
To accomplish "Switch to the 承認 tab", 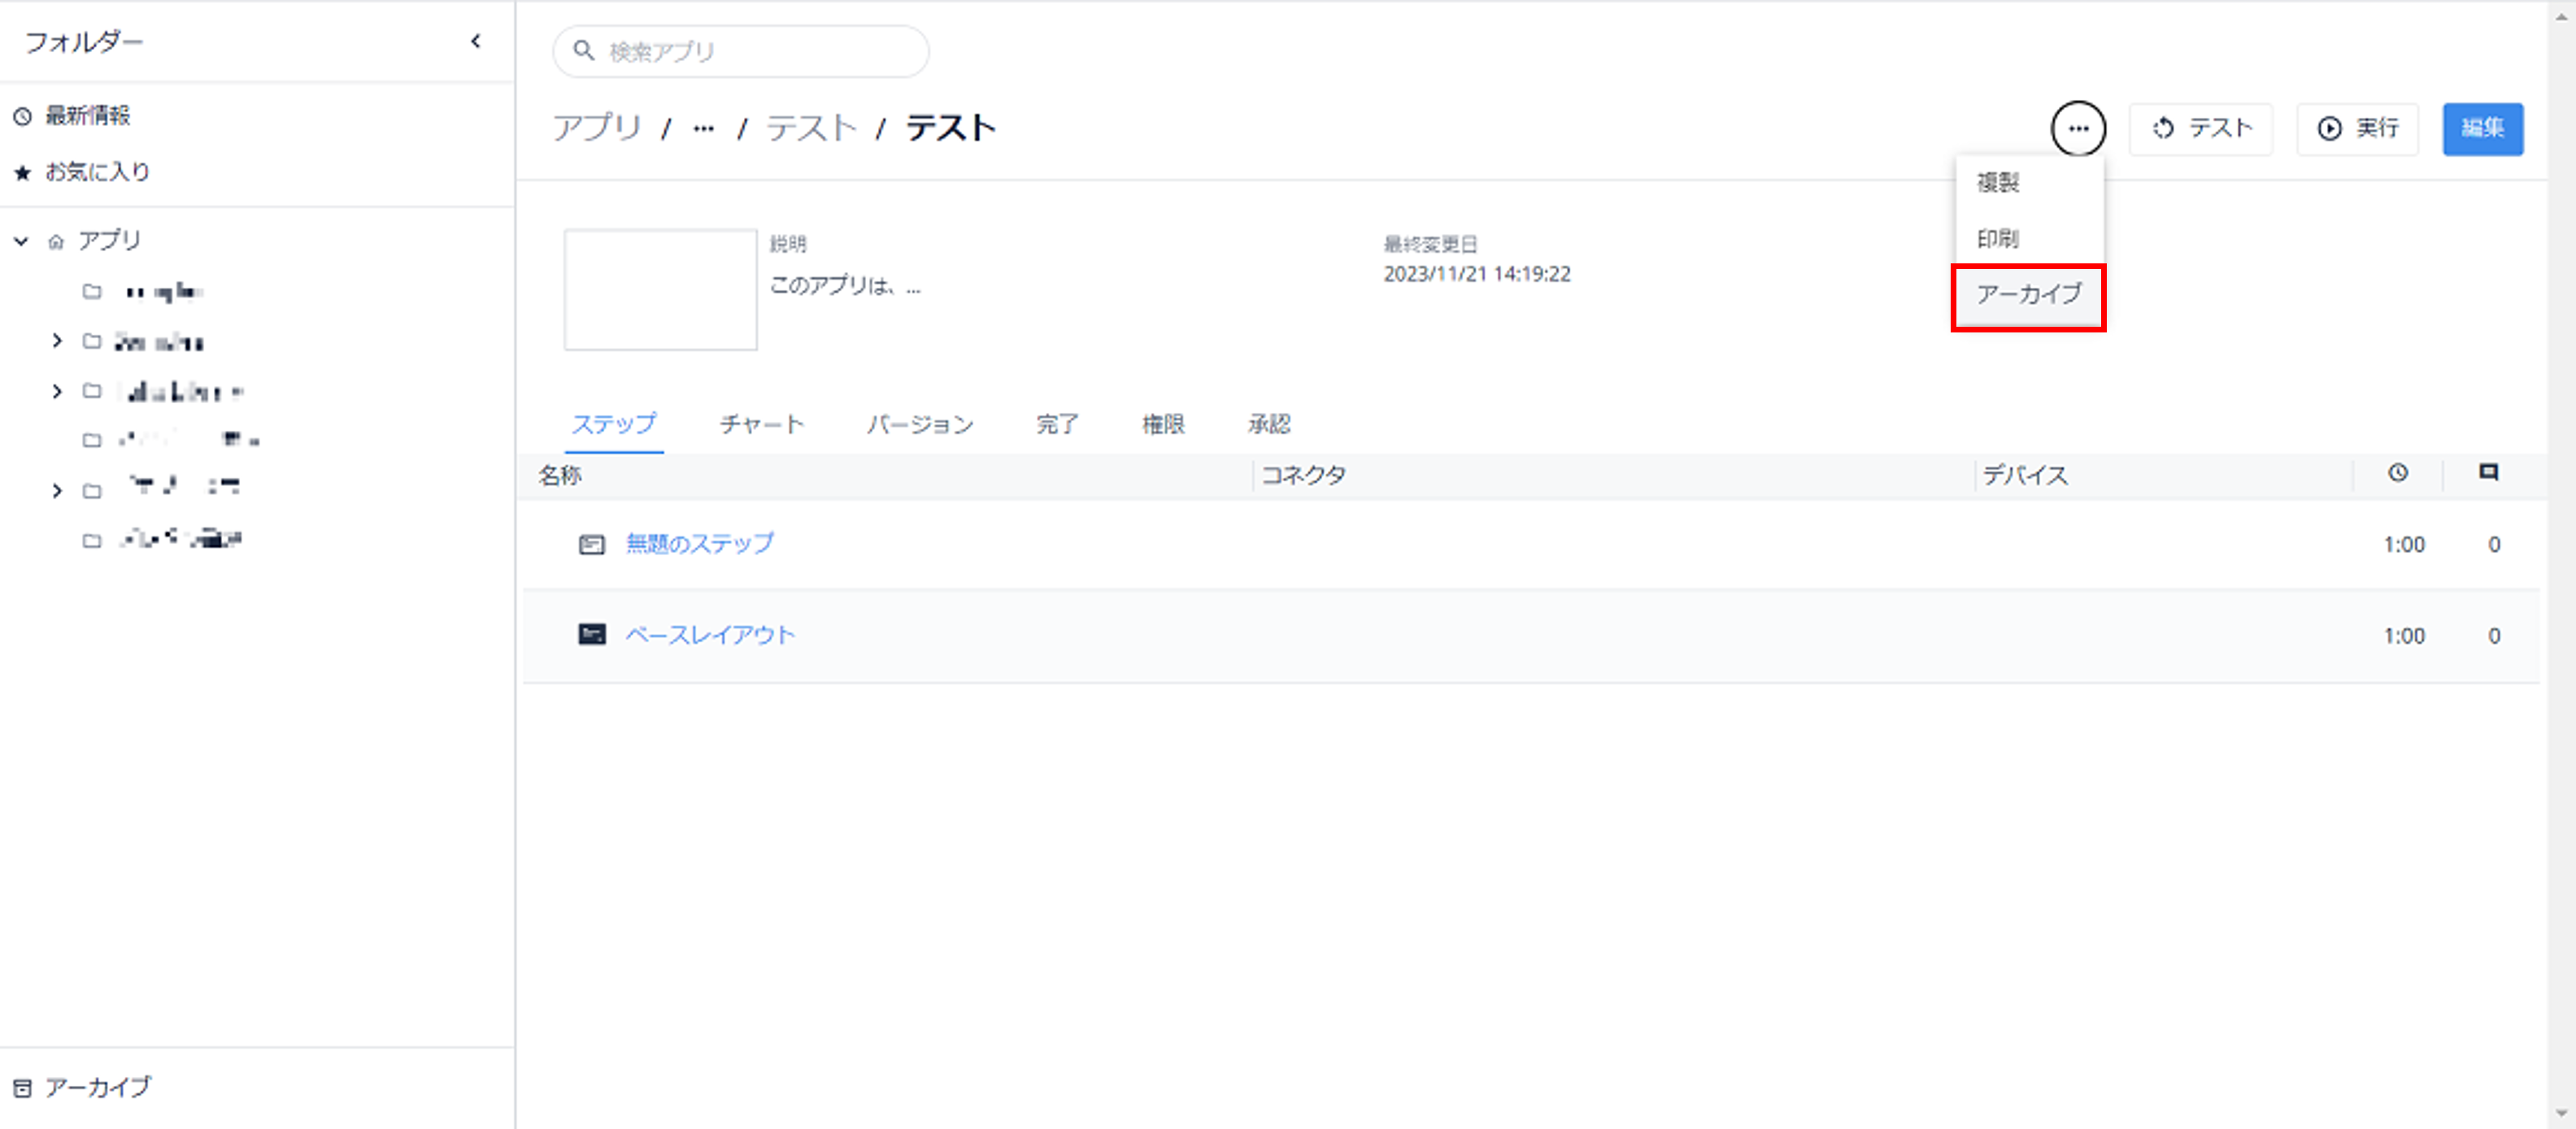I will pyautogui.click(x=1269, y=424).
